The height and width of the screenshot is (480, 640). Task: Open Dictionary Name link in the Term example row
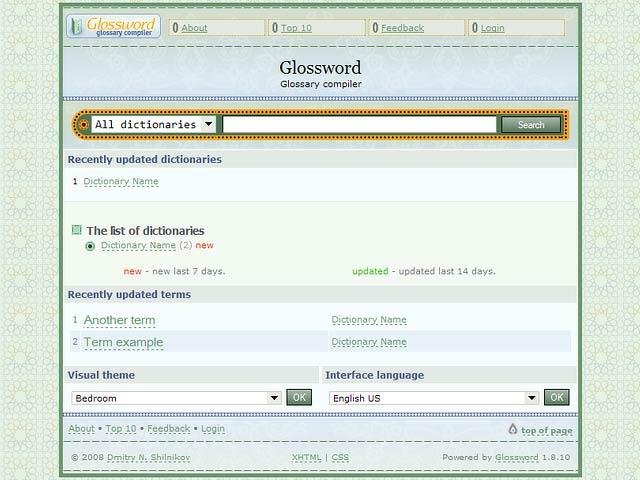(x=369, y=342)
